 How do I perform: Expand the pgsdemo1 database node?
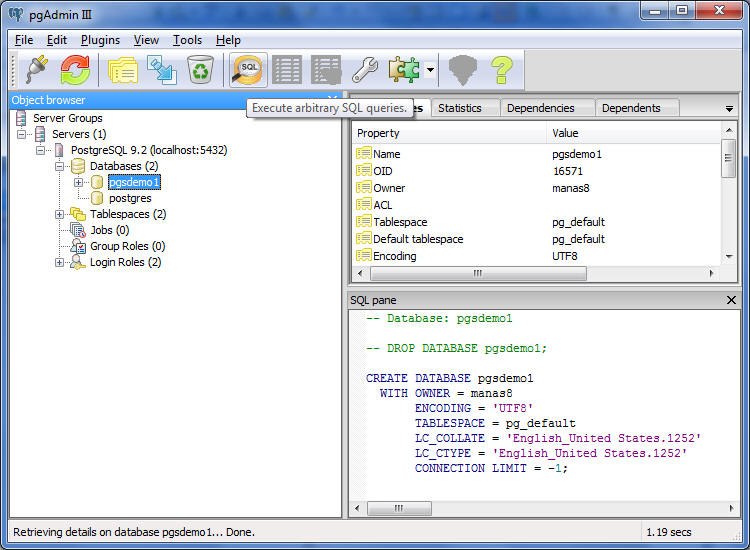click(78, 182)
